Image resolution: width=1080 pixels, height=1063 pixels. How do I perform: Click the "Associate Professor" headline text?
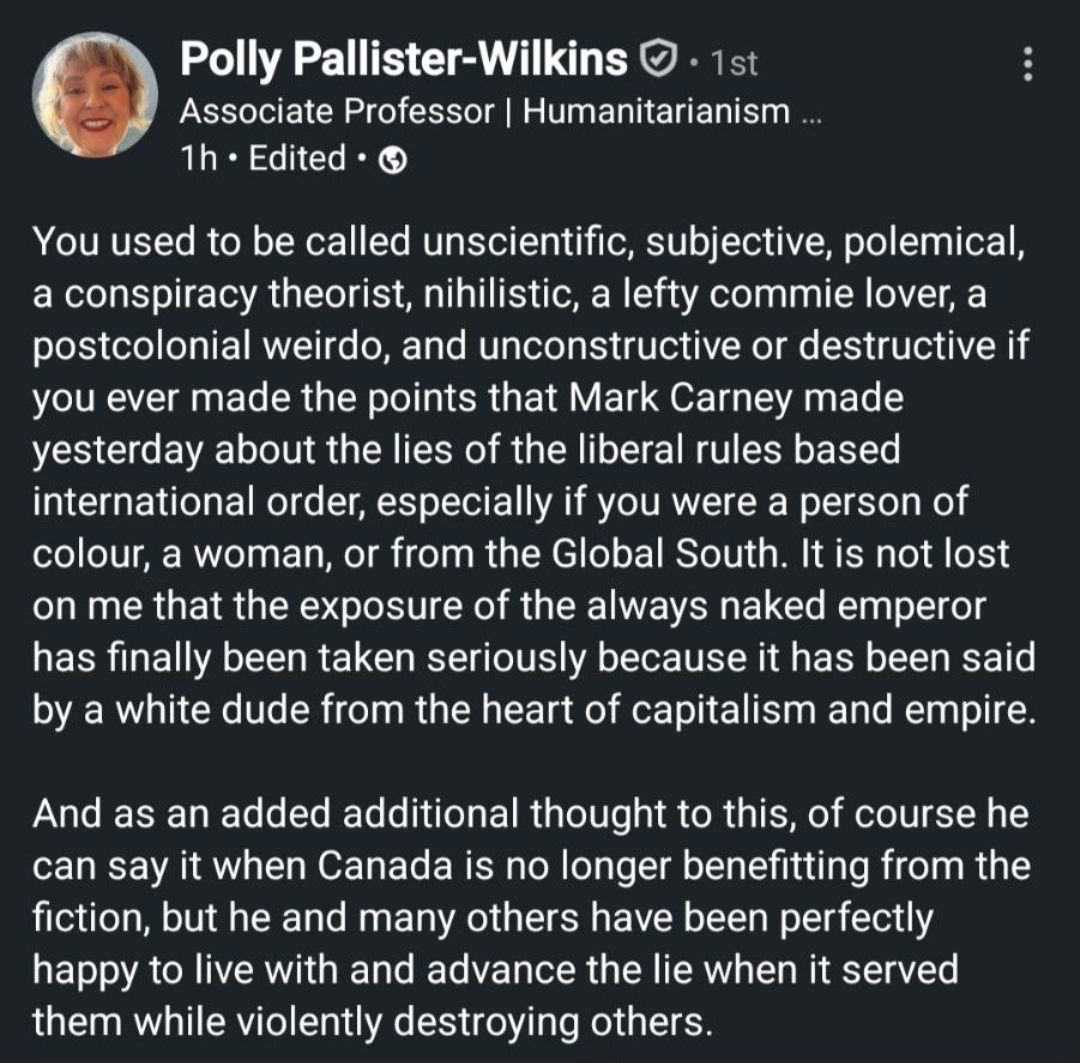click(336, 111)
